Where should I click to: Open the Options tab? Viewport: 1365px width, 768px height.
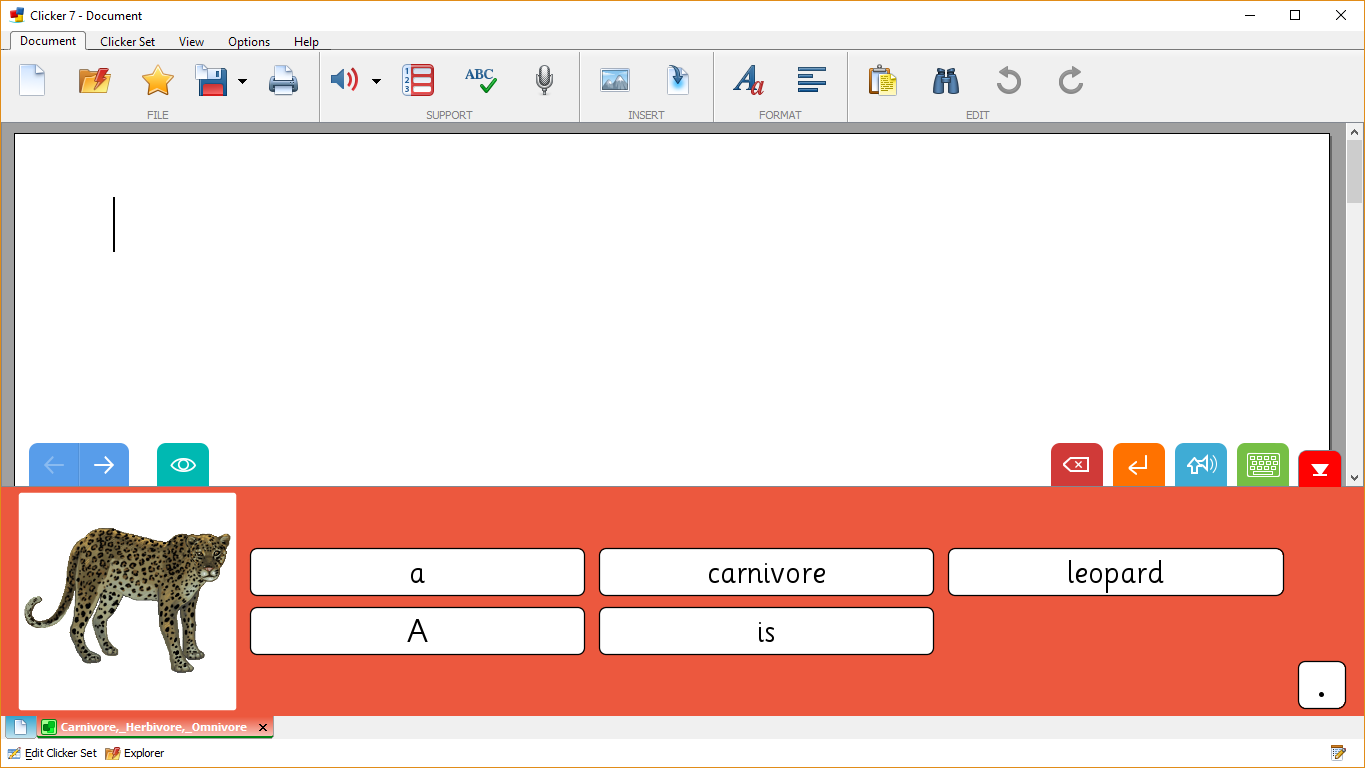click(x=249, y=42)
